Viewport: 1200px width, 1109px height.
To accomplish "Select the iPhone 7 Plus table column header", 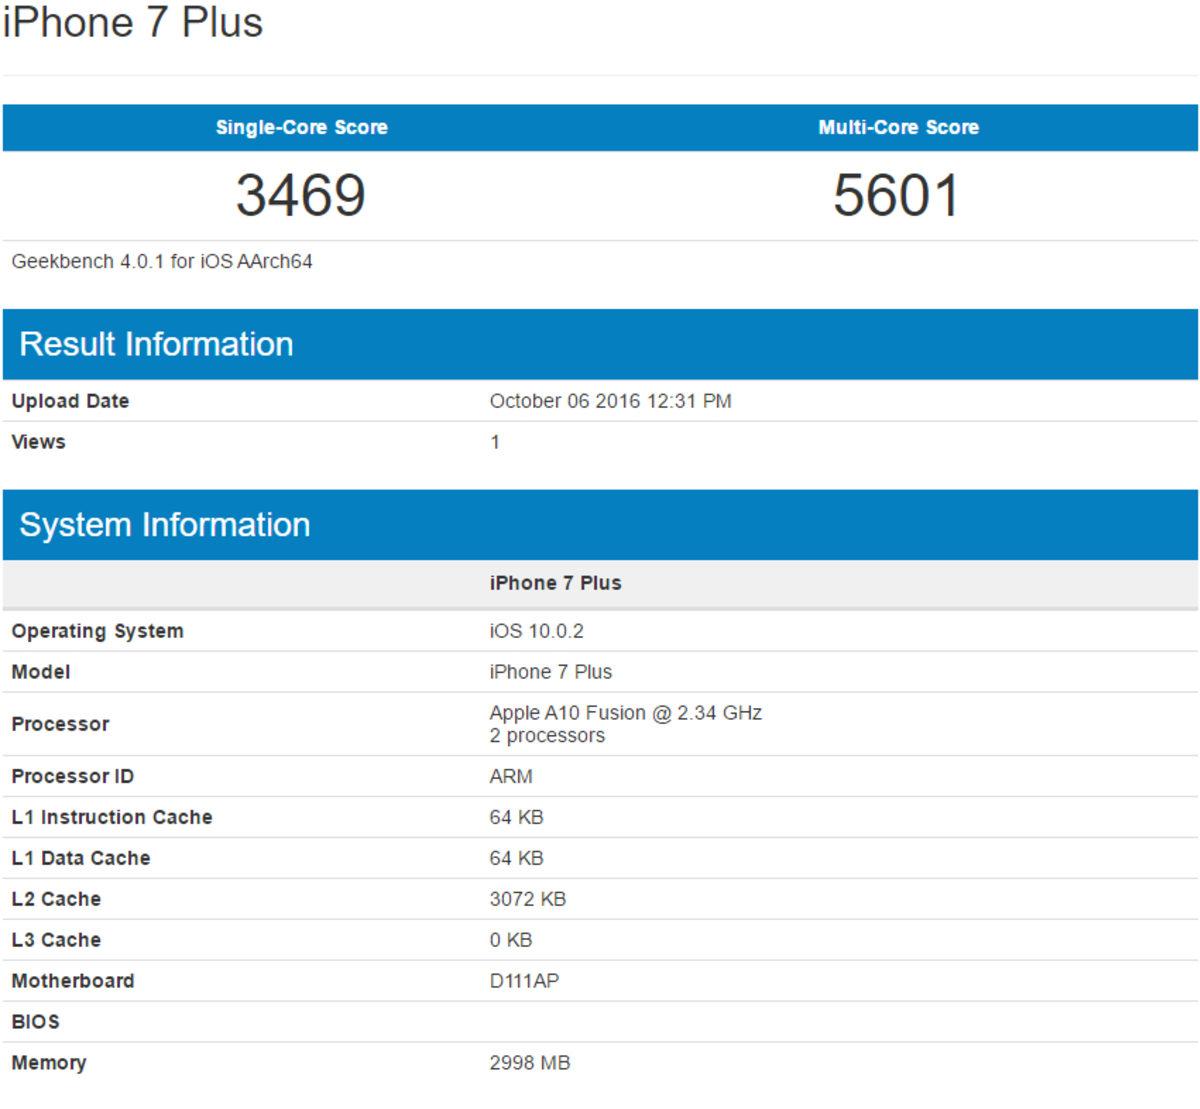I will [555, 582].
